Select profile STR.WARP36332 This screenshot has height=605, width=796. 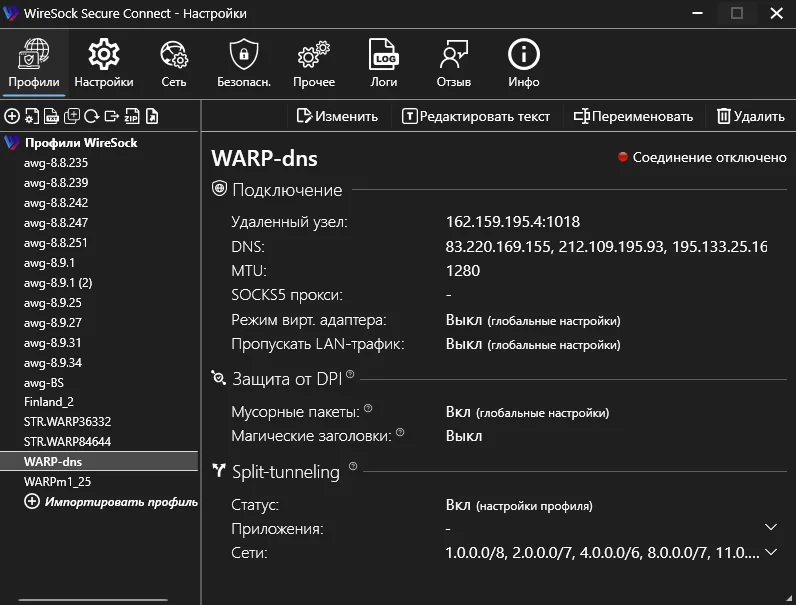coord(67,422)
